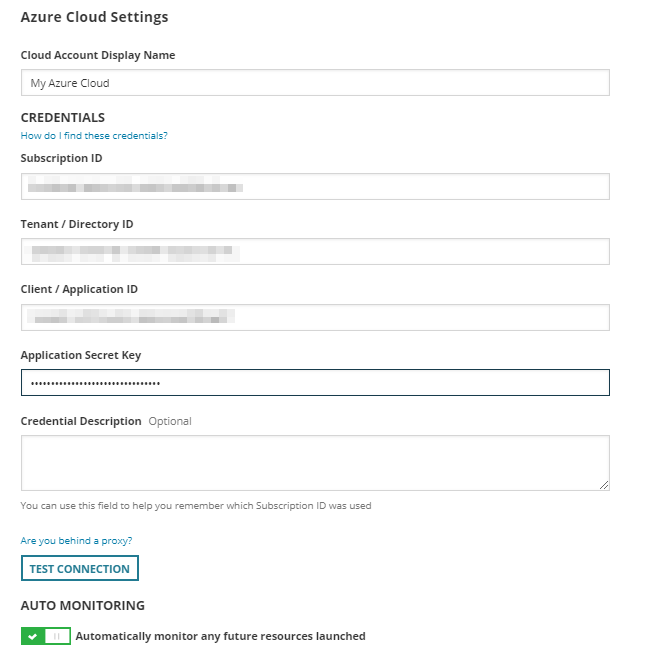Toggle the Auto Monitoring switch off

[46, 636]
